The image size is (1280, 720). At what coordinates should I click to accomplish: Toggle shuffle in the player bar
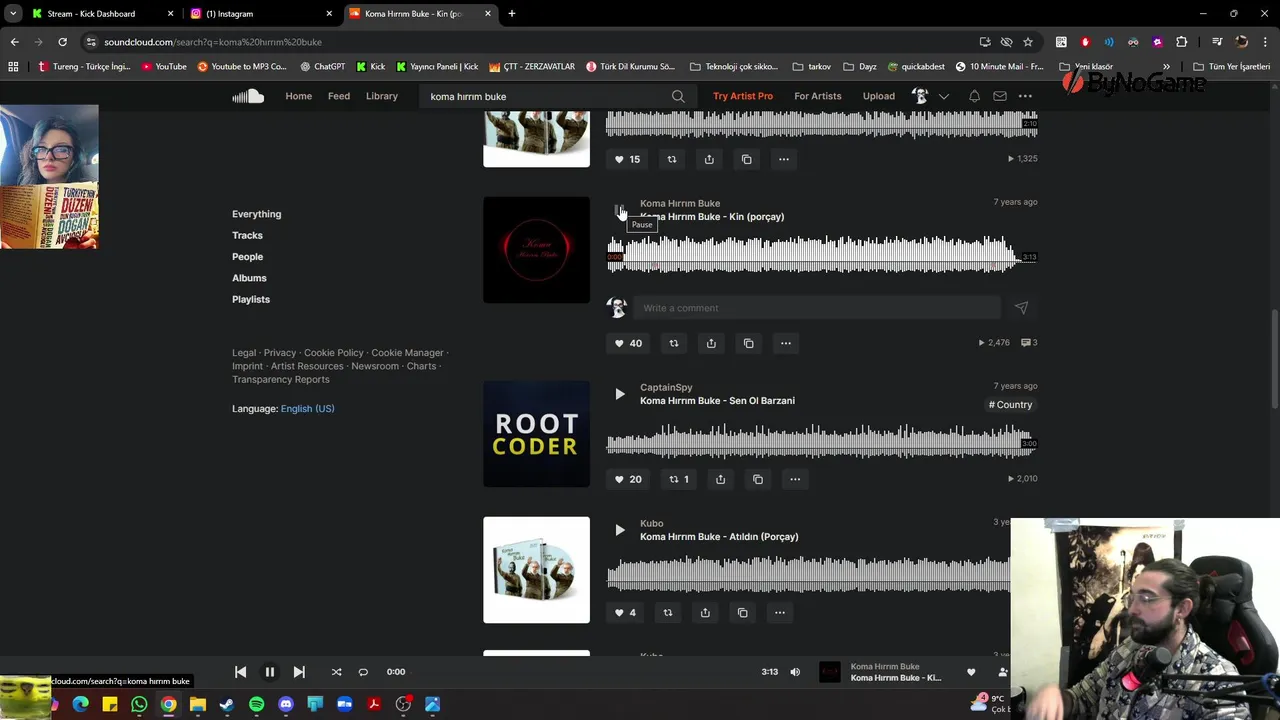[x=336, y=672]
